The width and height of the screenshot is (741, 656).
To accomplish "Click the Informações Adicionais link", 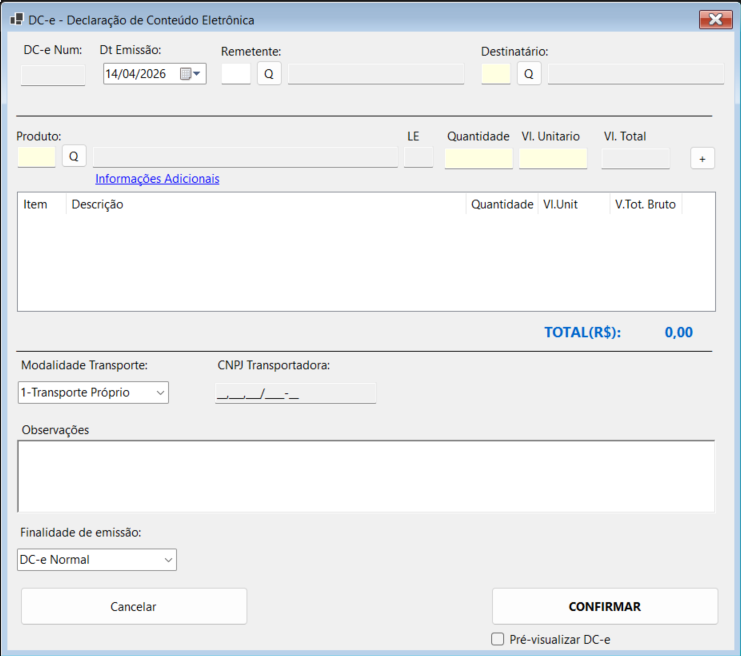I will coord(157,179).
